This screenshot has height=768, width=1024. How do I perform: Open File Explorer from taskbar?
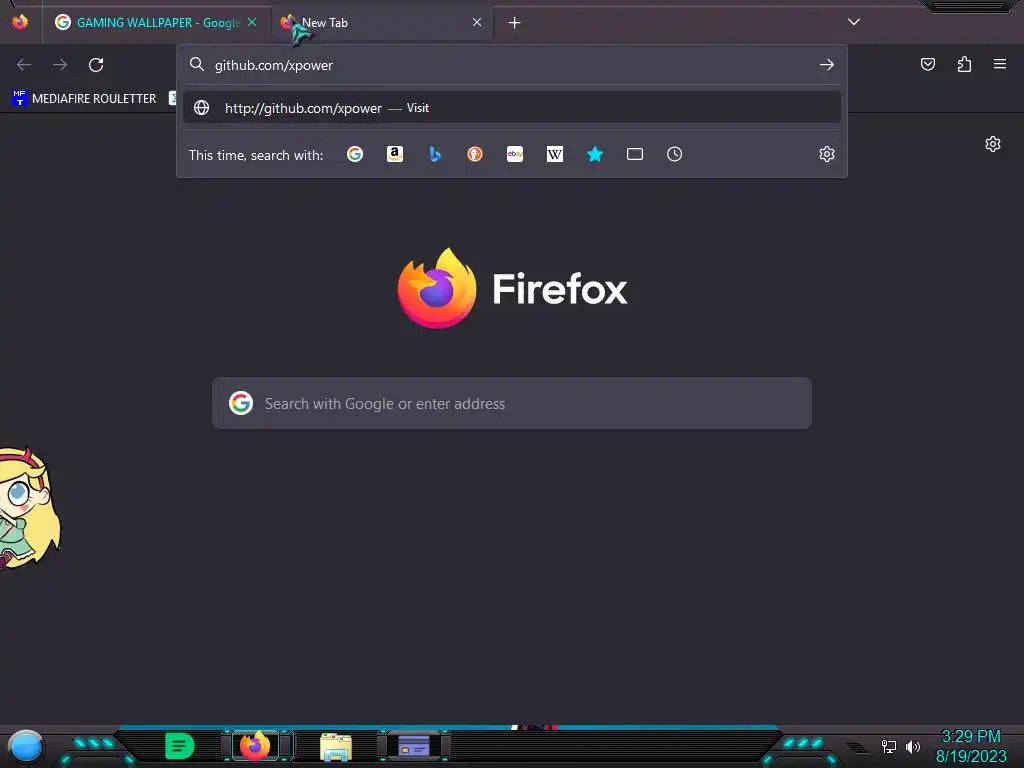pos(336,747)
